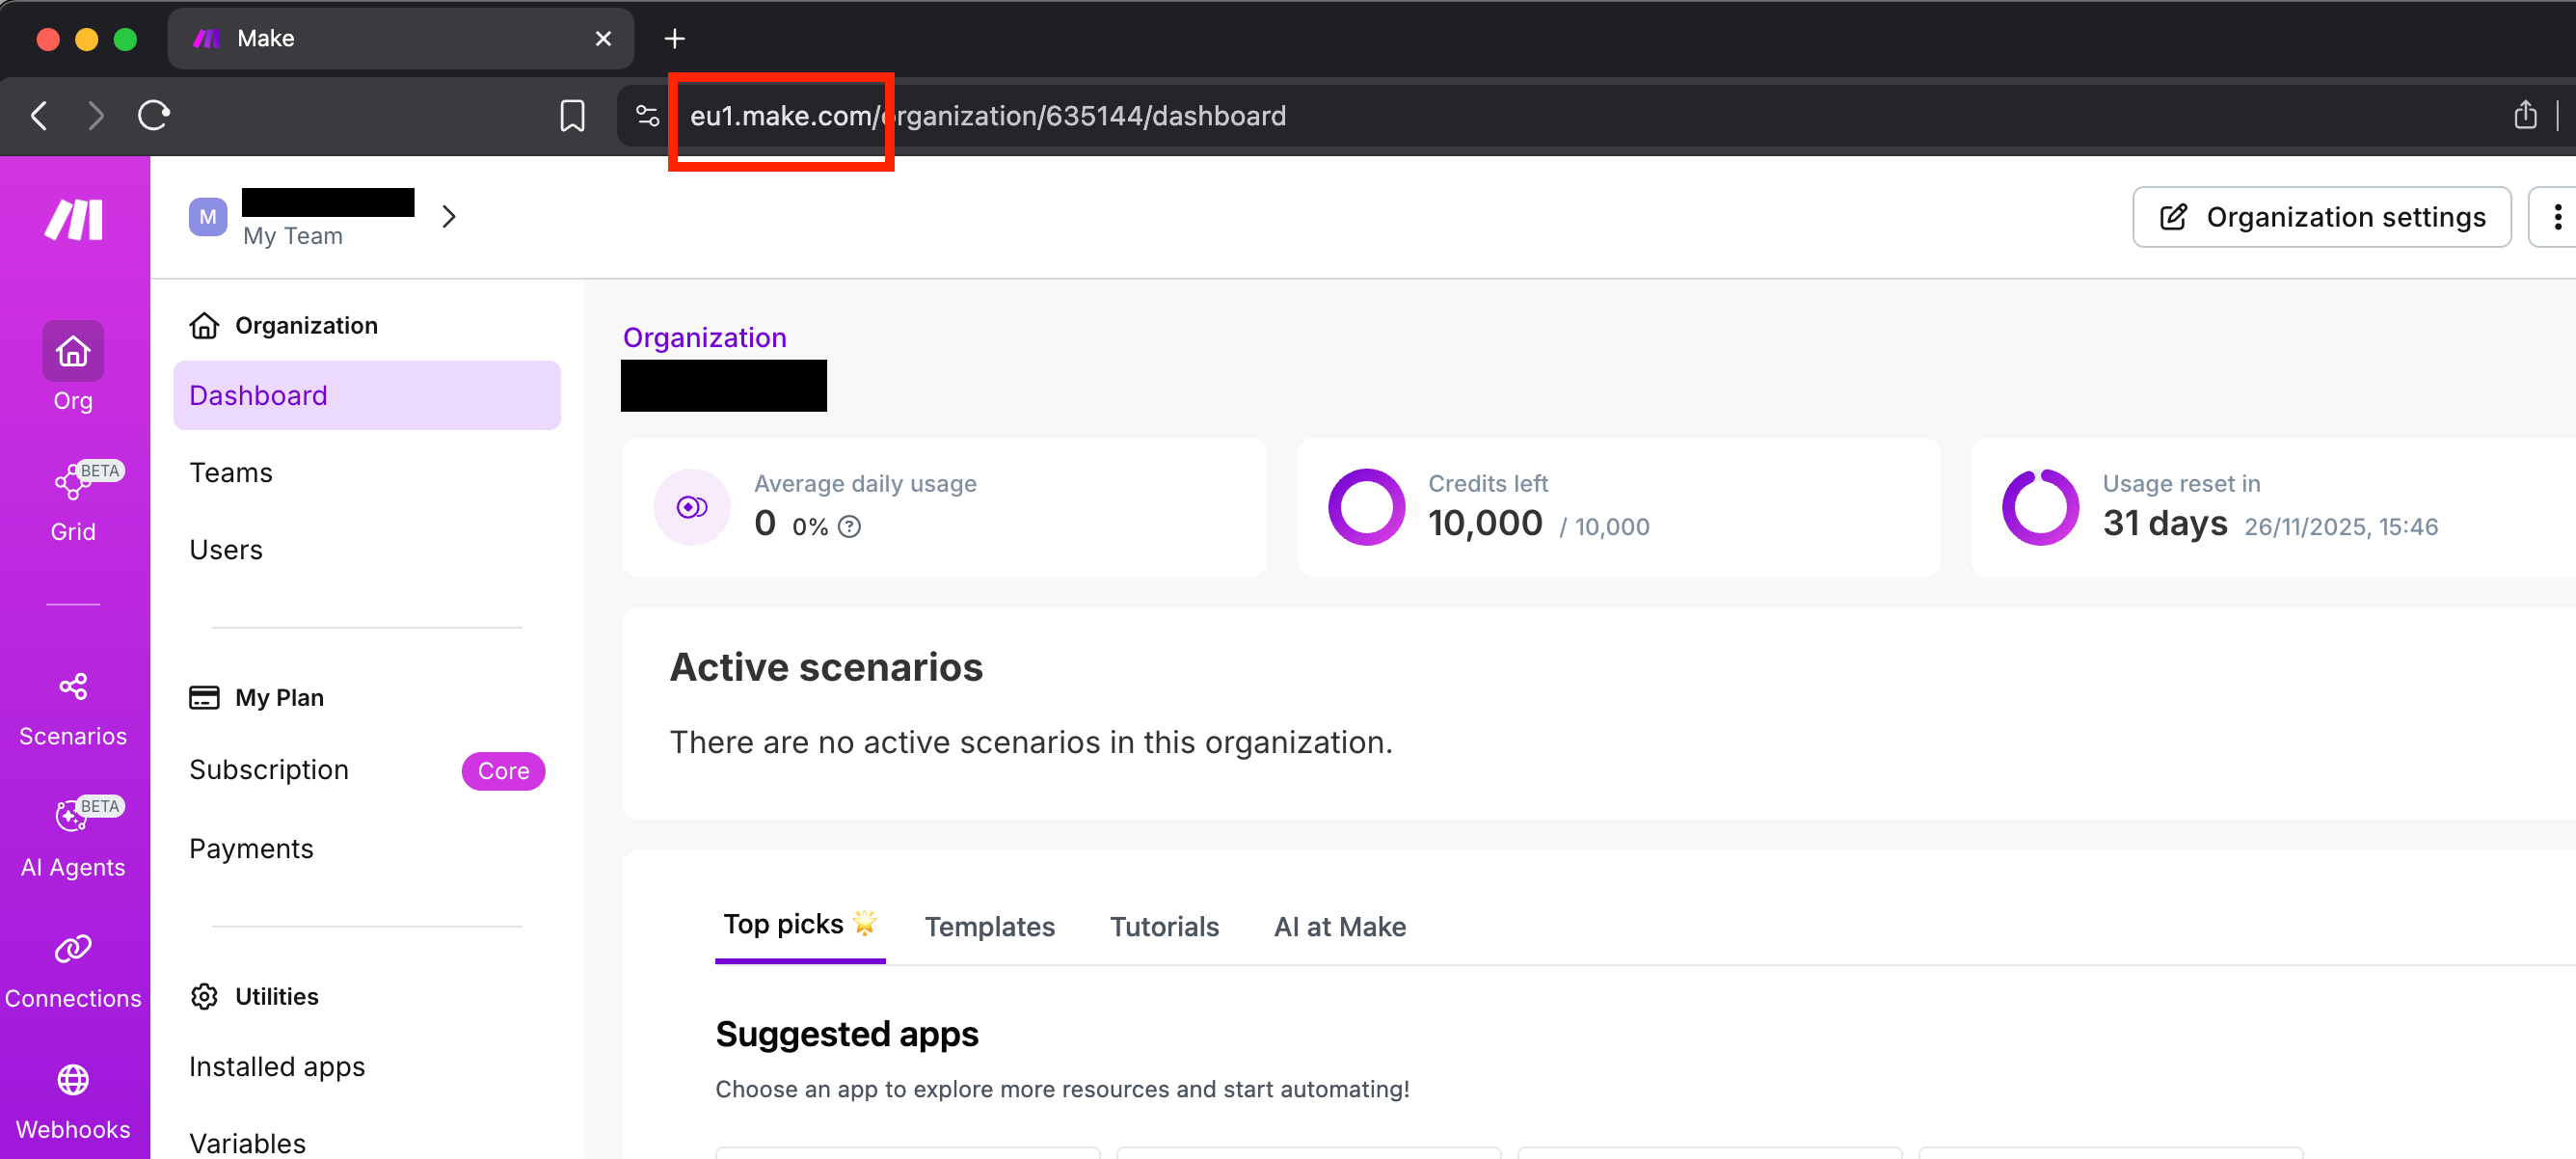Viewport: 2576px width, 1159px height.
Task: Open the three-dot more options menu
Action: click(2556, 216)
